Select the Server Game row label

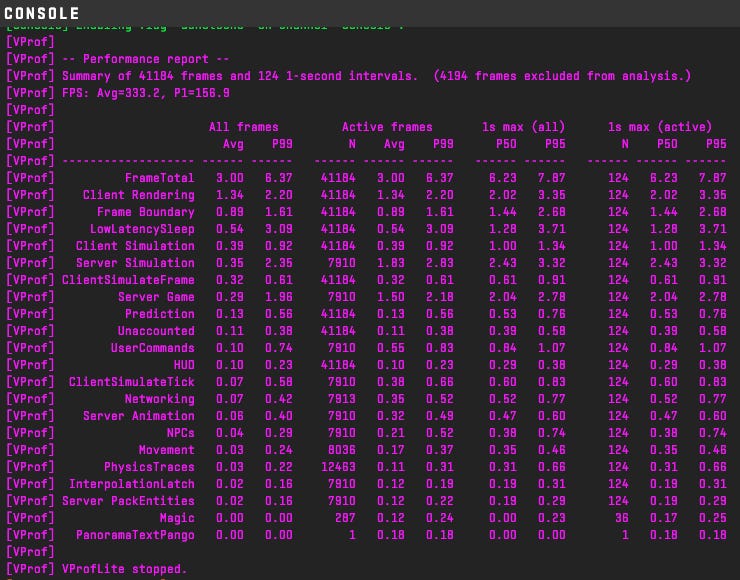(156, 297)
